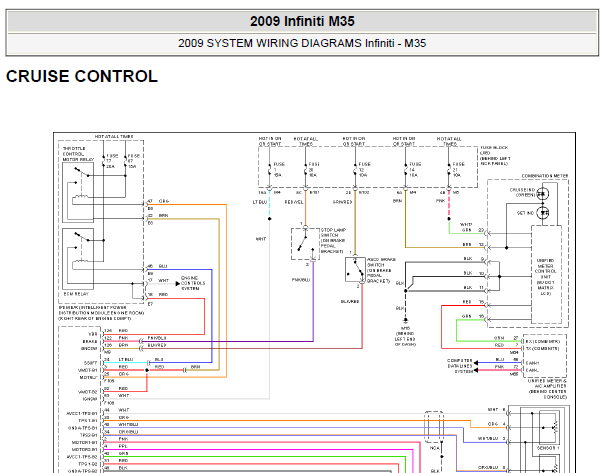
Task: Click the FUSE BLOCK (J/B) label
Action: [495, 156]
